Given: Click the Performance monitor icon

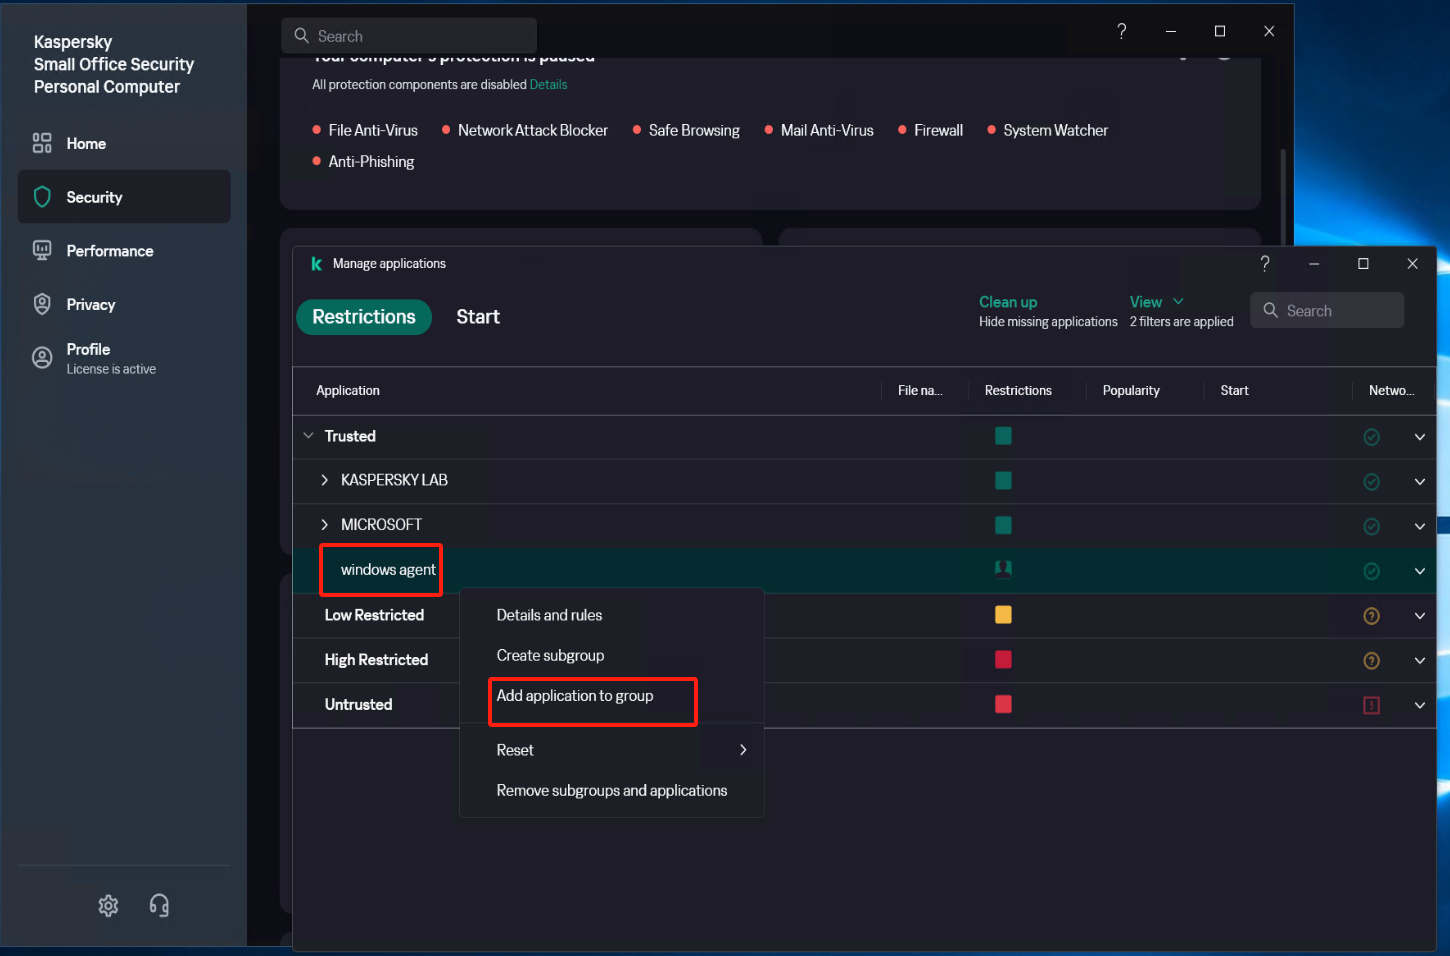Looking at the screenshot, I should (42, 251).
